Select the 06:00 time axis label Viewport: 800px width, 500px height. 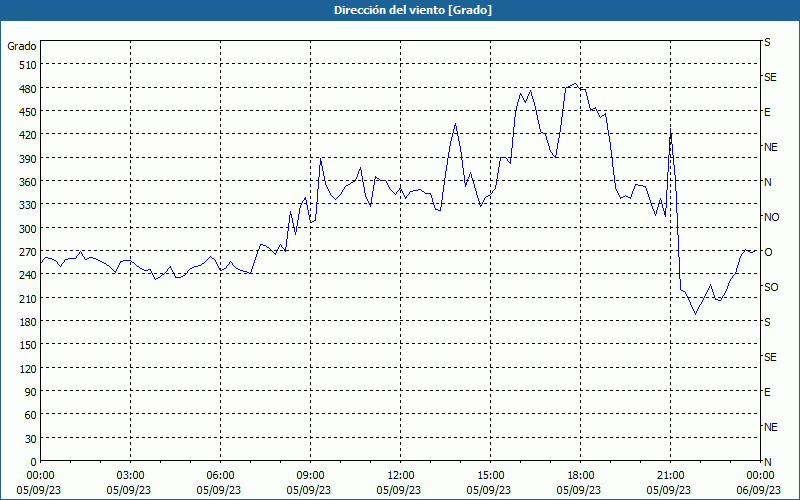220,476
